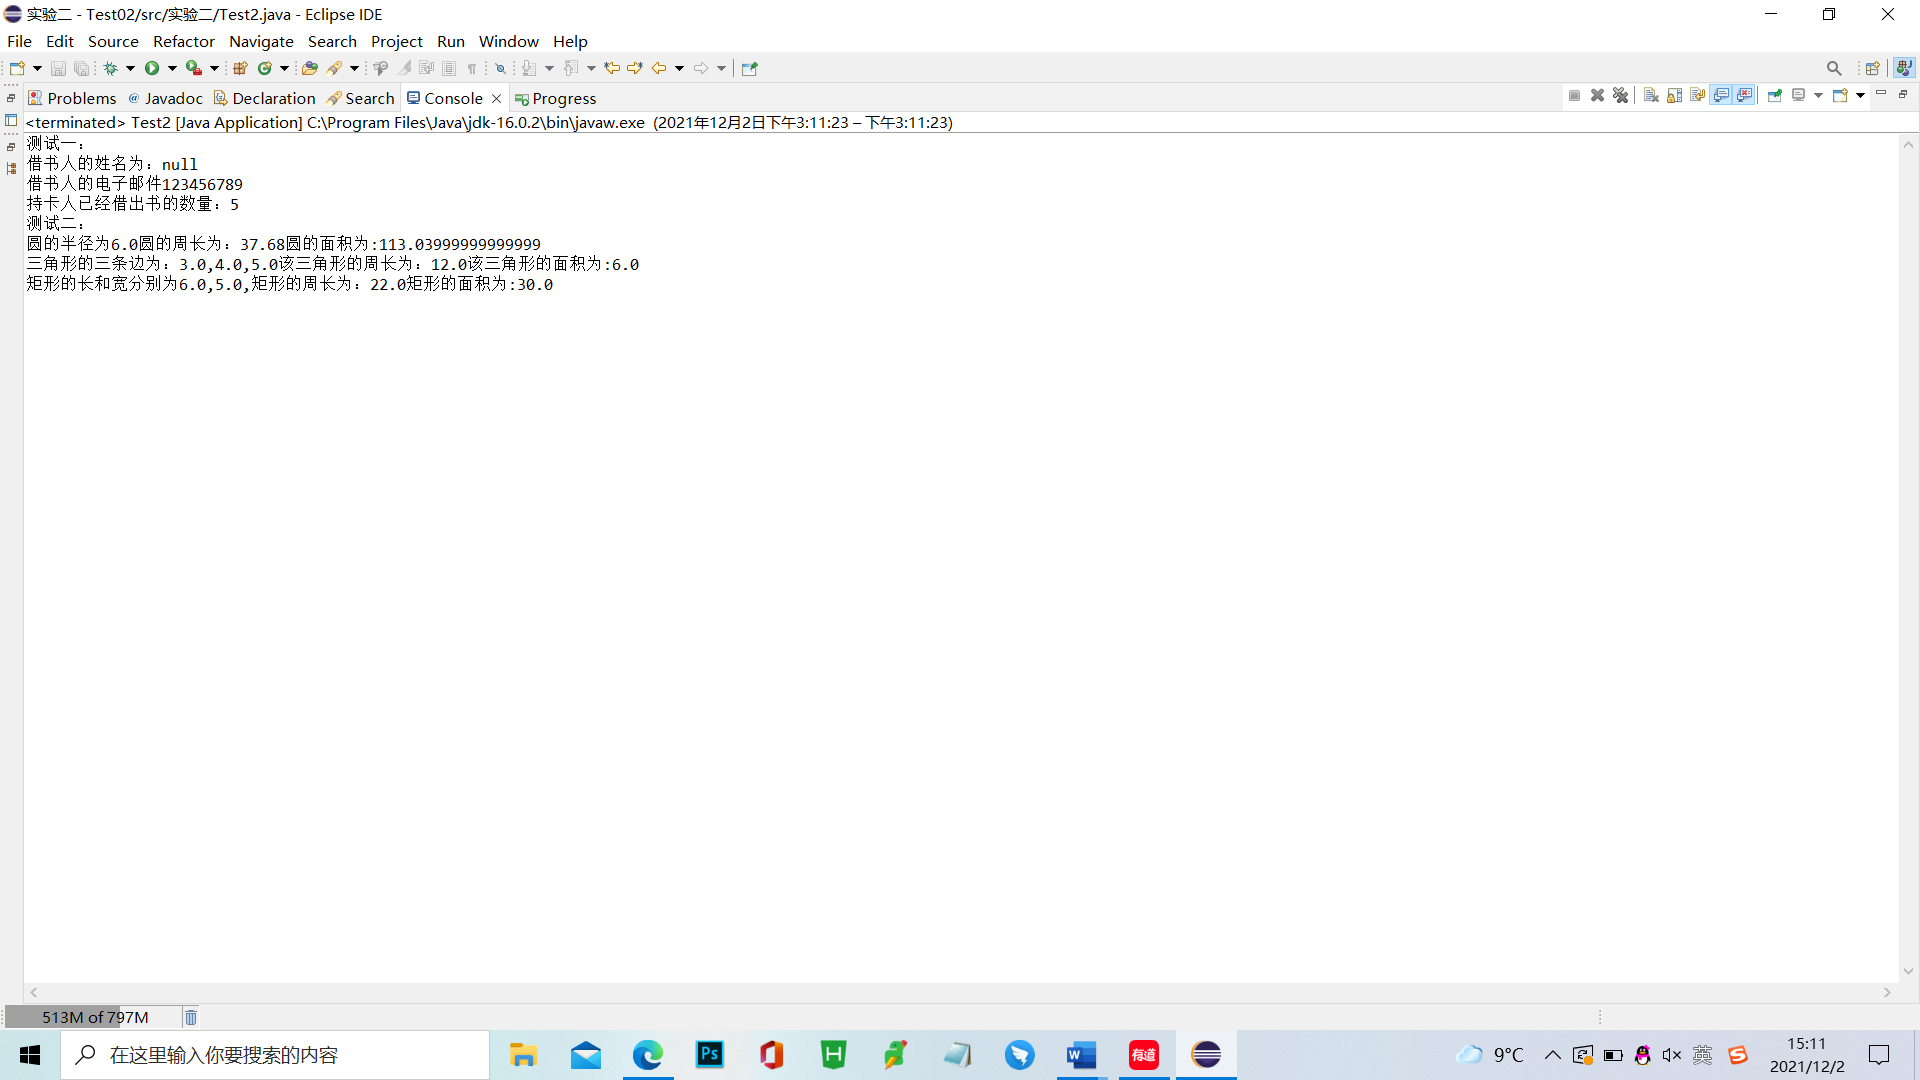The image size is (1920, 1080).
Task: Click Remove All Terminated Launches icon
Action: (x=1620, y=95)
